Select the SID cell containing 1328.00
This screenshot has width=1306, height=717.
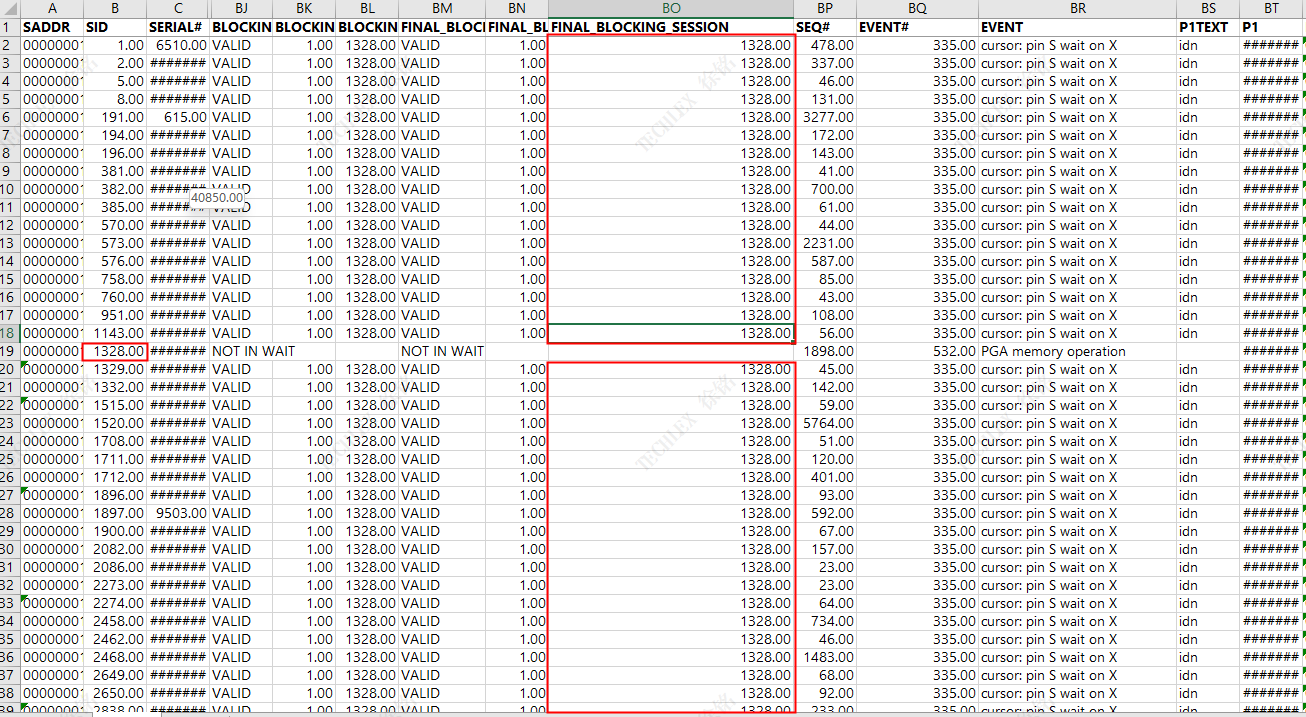click(x=115, y=351)
